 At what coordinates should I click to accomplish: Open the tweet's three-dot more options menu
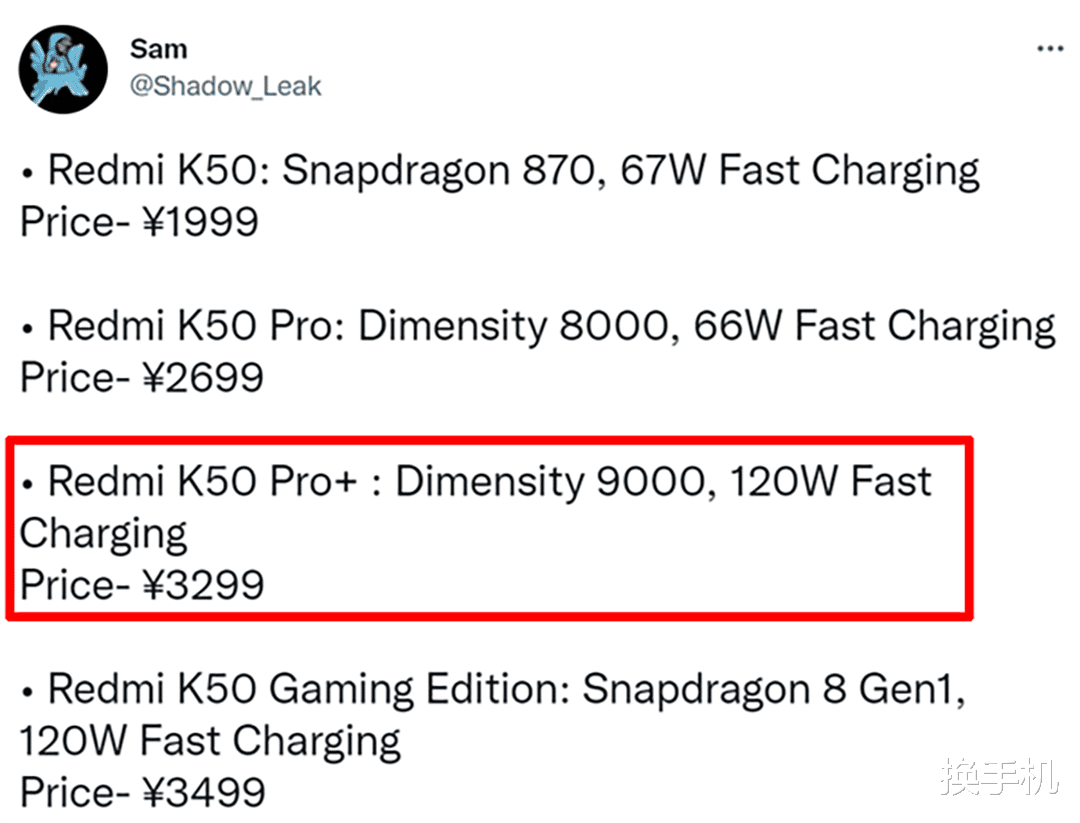point(1049,49)
